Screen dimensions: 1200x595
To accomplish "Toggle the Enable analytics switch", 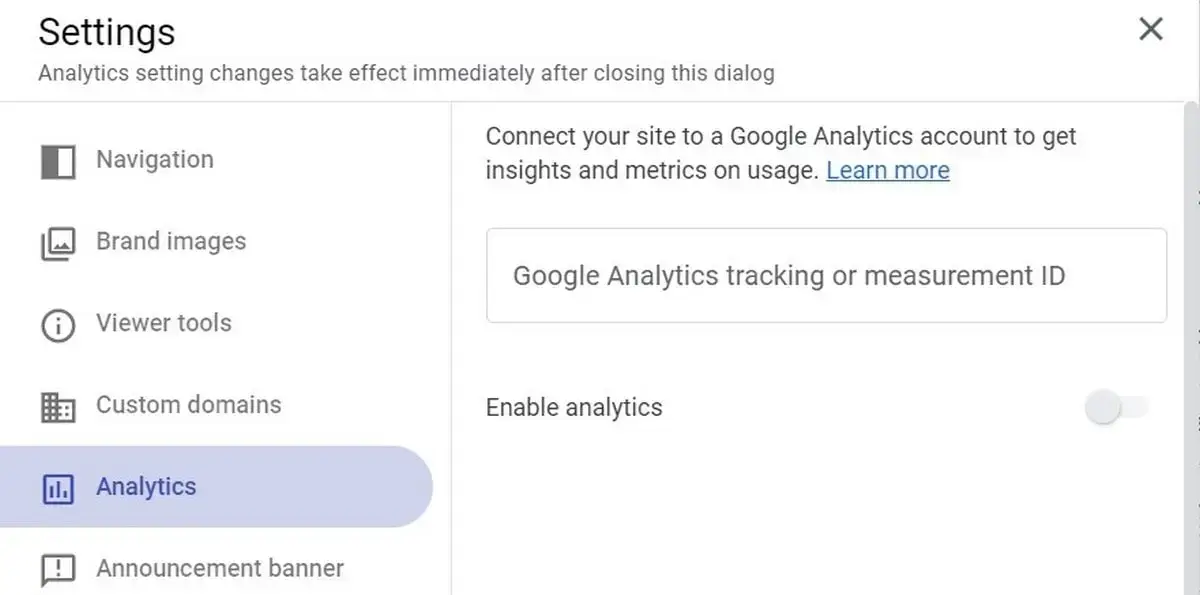I will tap(1117, 408).
